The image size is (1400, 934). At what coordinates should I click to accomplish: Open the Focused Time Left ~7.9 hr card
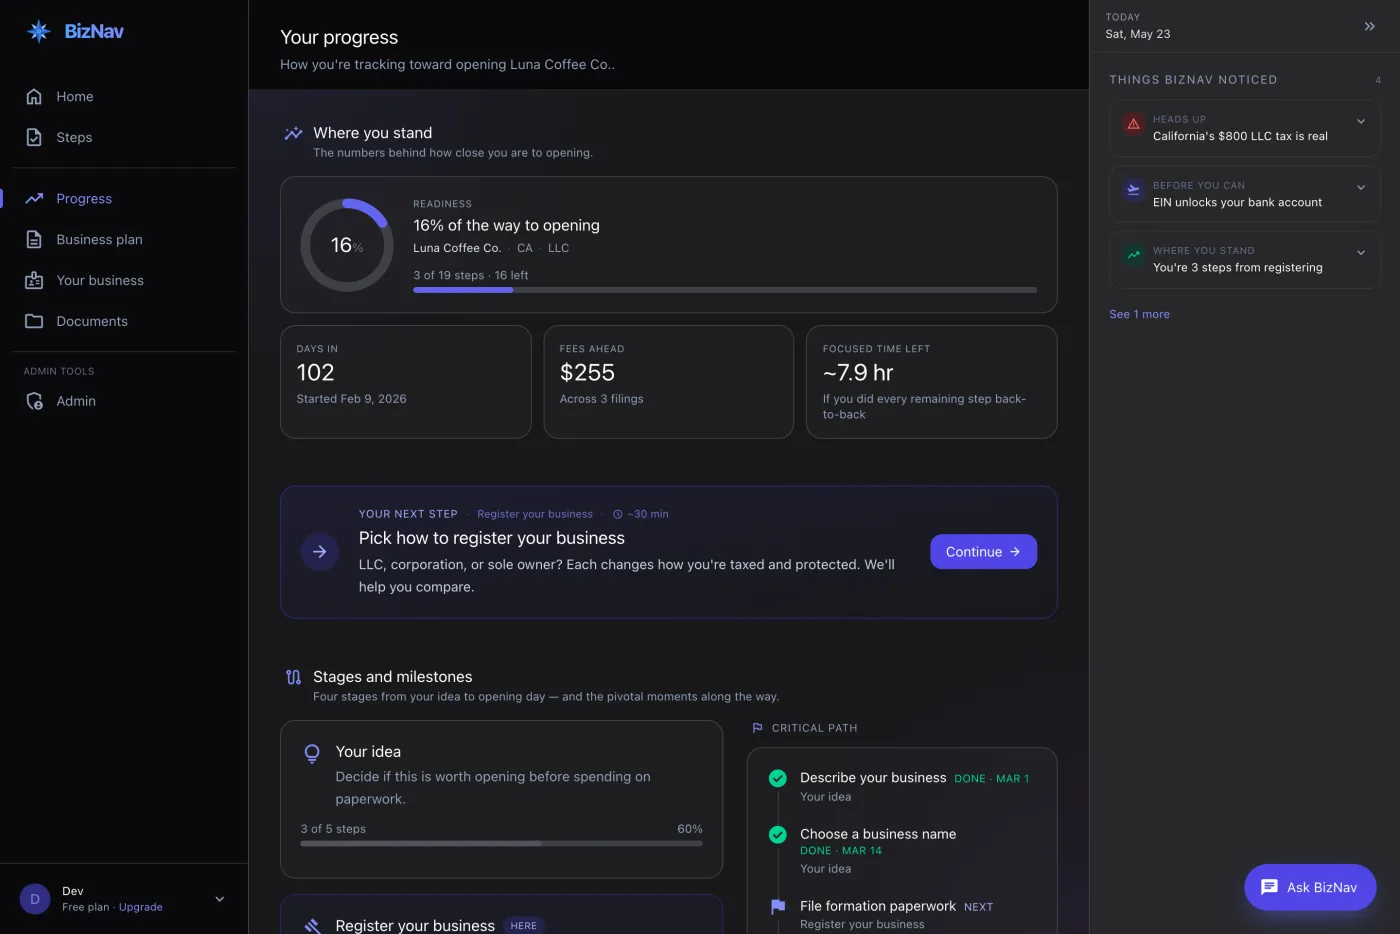click(x=931, y=382)
